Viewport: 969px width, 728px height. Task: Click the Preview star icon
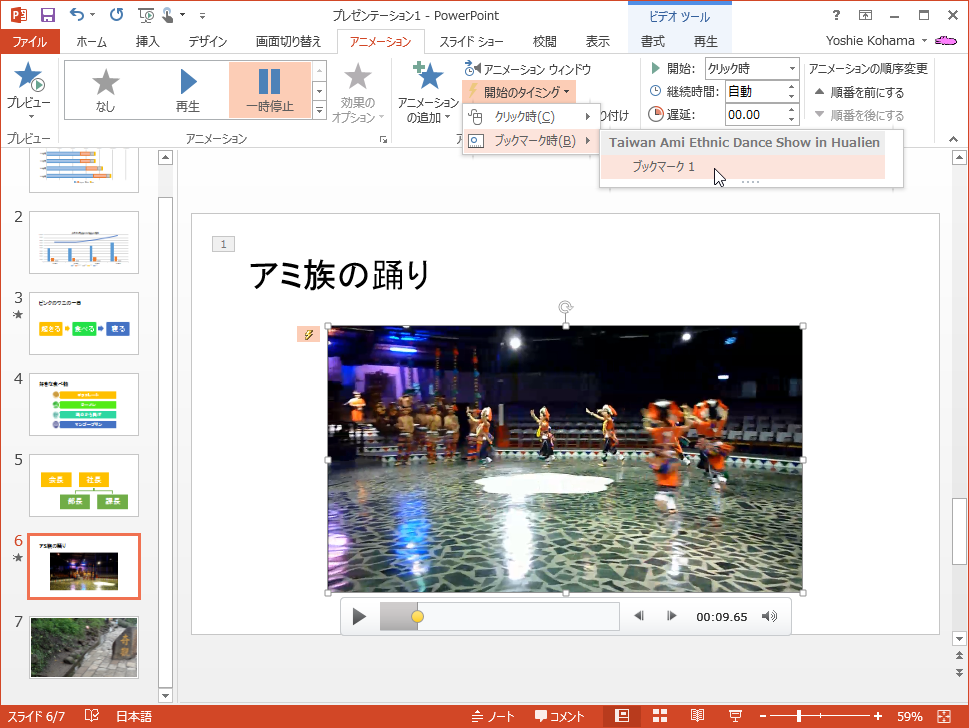pyautogui.click(x=28, y=78)
